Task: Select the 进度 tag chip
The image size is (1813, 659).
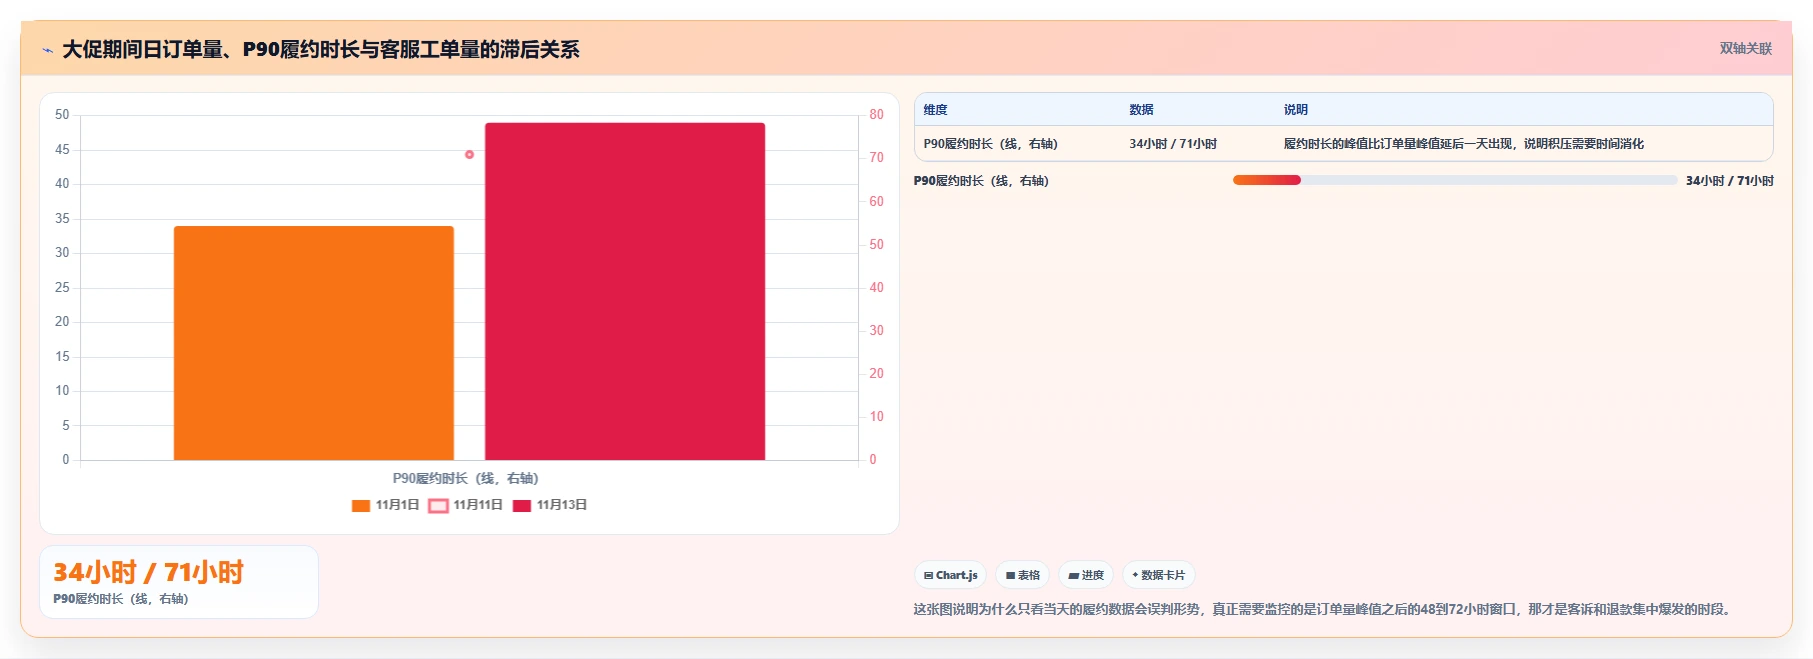Action: click(1086, 575)
